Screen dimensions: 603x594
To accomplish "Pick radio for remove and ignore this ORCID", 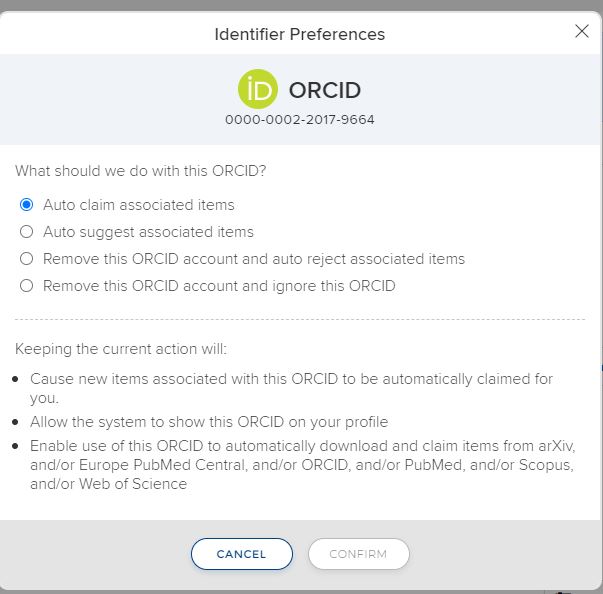I will [x=27, y=286].
